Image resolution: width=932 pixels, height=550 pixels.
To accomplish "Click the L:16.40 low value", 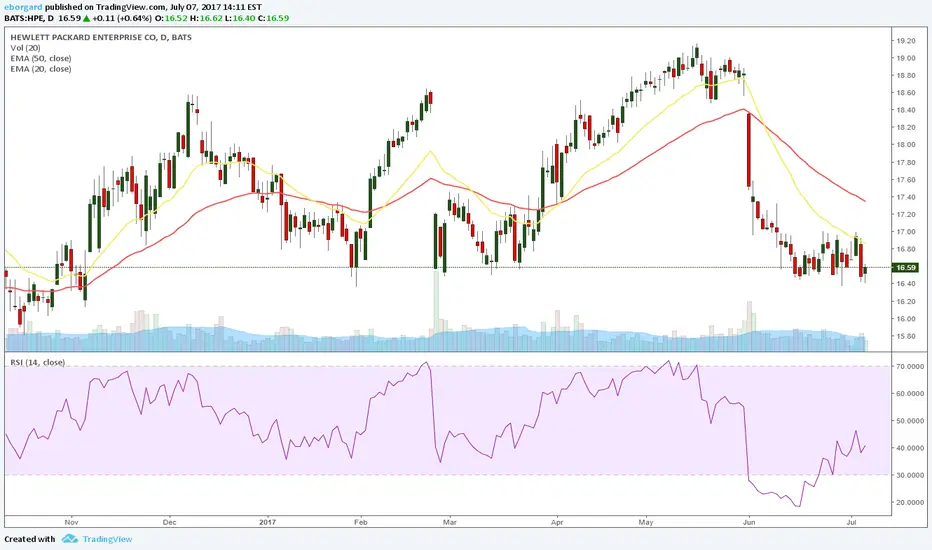I will pyautogui.click(x=240, y=18).
